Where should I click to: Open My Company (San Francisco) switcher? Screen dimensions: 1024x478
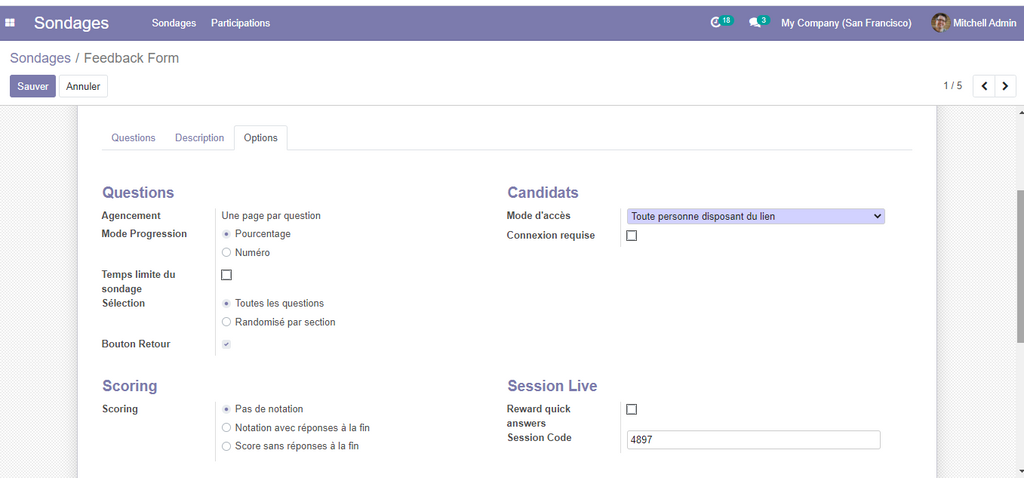[846, 23]
